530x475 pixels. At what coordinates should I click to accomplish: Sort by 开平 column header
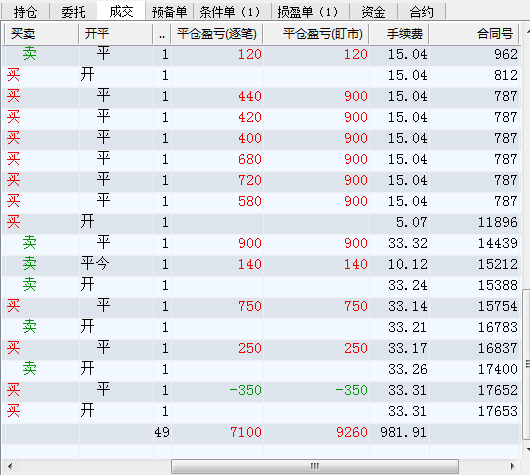116,33
